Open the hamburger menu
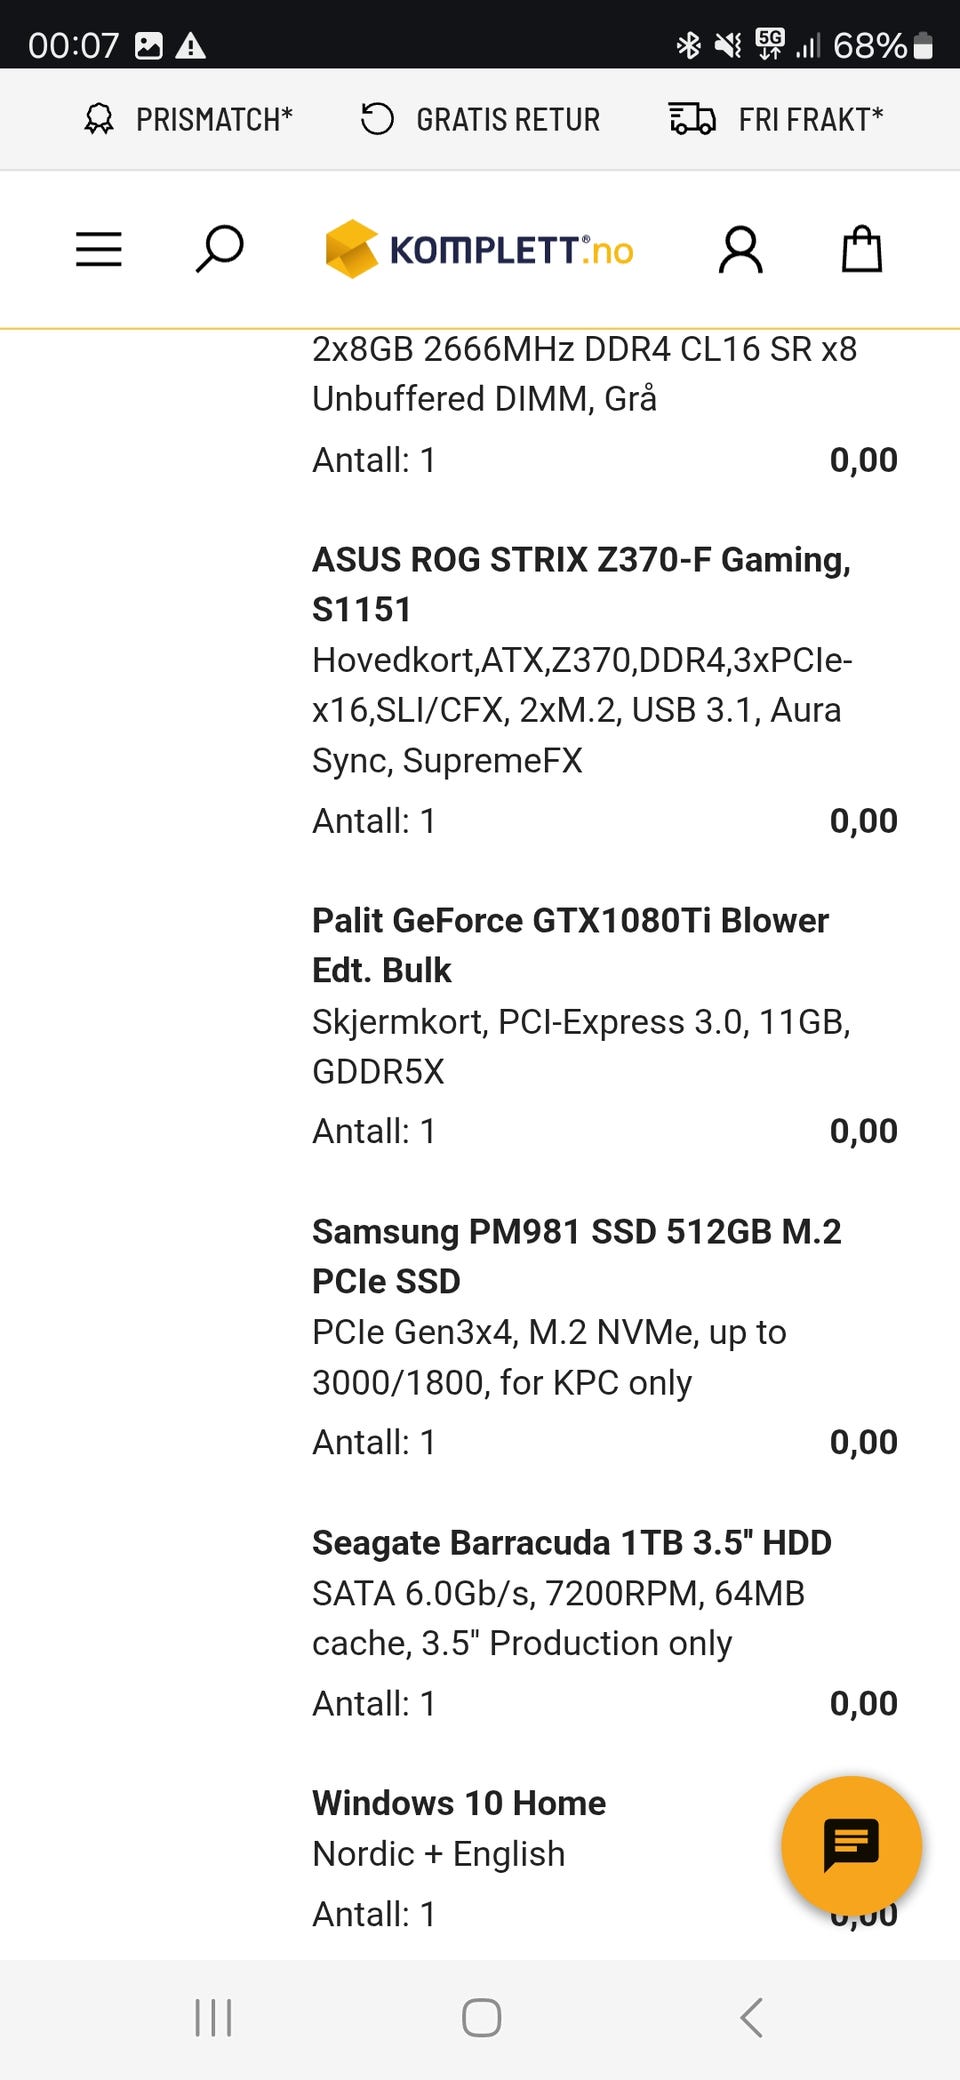Viewport: 960px width, 2080px height. [x=99, y=249]
